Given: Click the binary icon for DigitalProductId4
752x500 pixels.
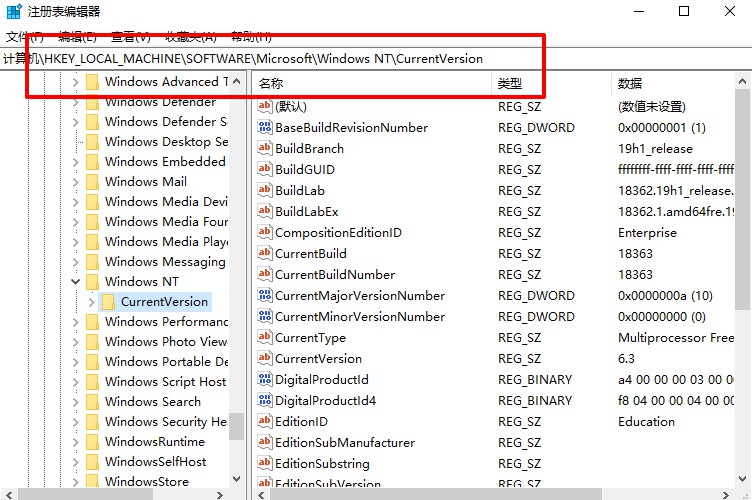Looking at the screenshot, I should pyautogui.click(x=265, y=400).
